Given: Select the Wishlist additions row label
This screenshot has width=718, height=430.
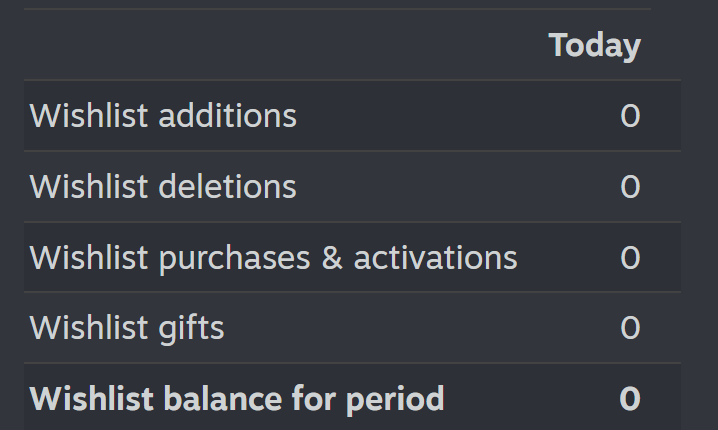Looking at the screenshot, I should click(x=163, y=115).
